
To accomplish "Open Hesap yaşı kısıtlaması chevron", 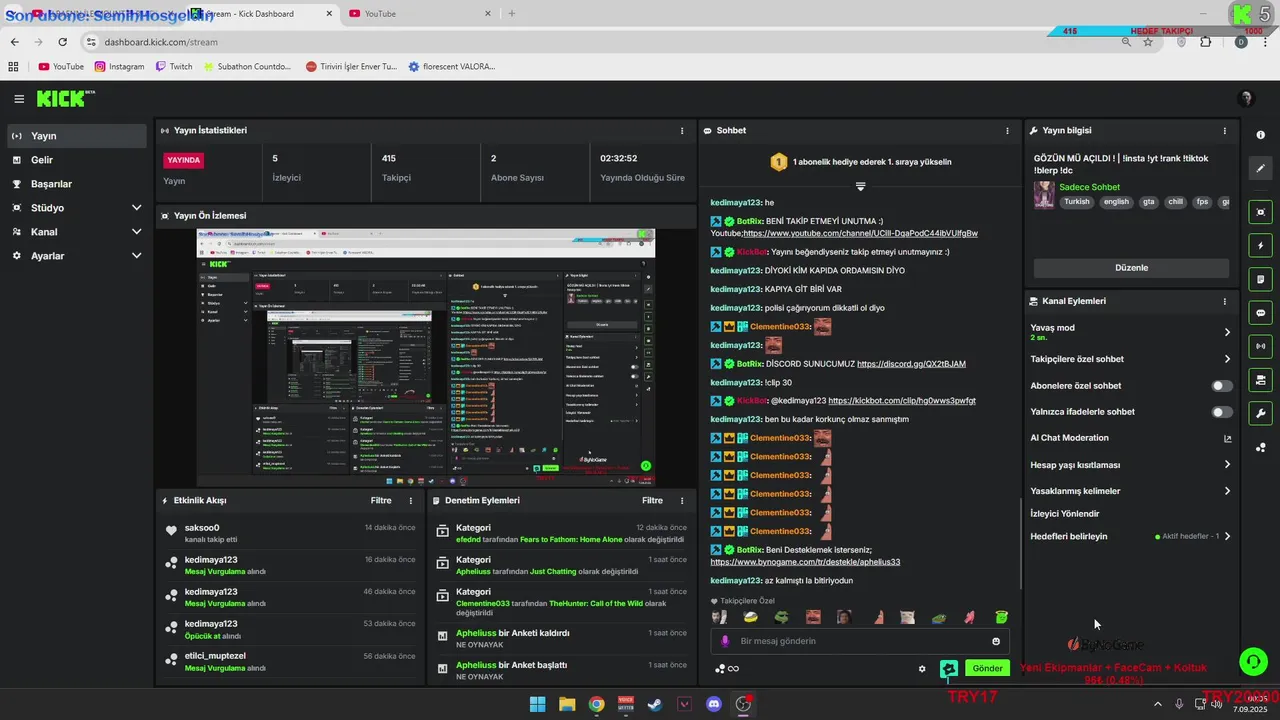I will click(x=1227, y=465).
